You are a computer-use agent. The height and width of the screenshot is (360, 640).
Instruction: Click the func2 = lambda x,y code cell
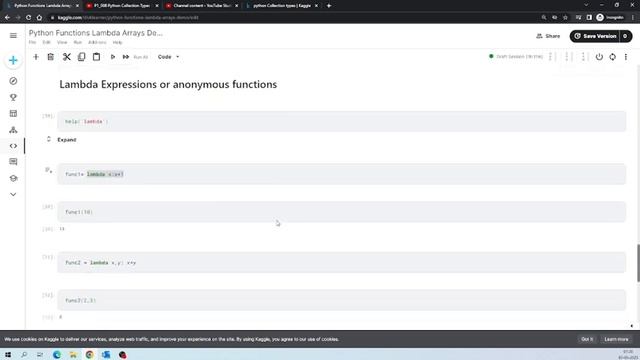tap(342, 262)
